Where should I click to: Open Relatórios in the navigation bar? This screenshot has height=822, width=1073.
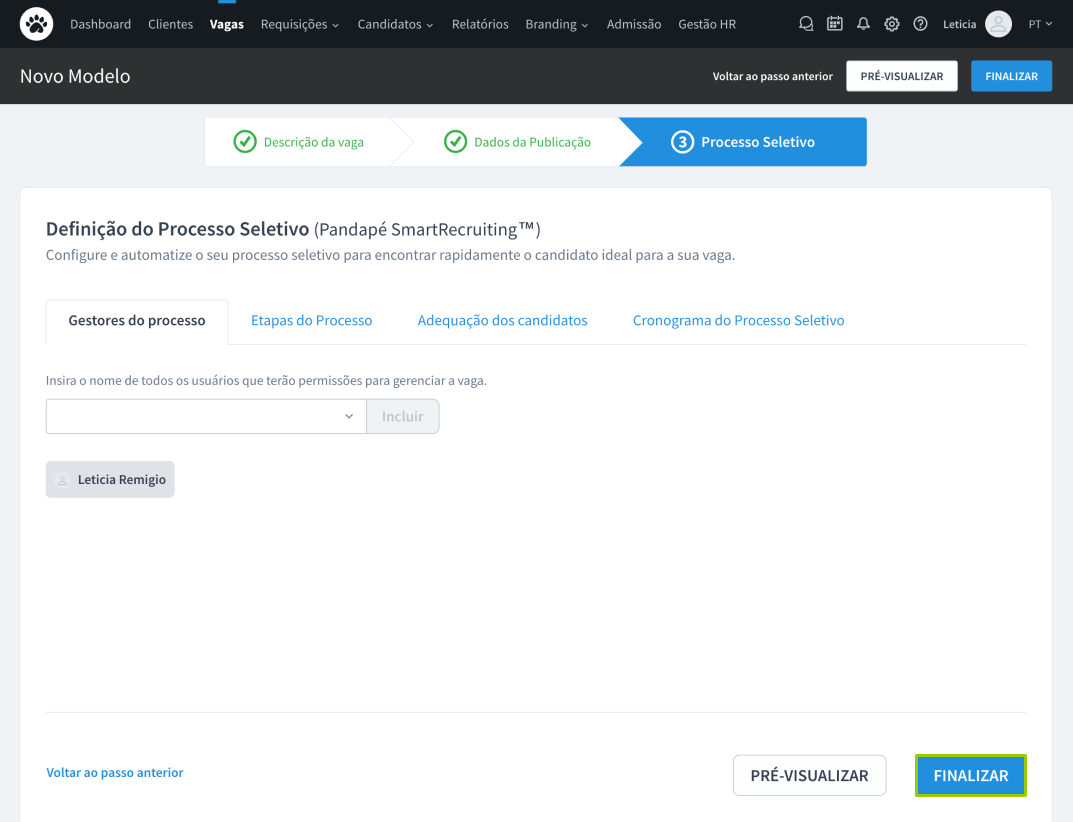480,24
